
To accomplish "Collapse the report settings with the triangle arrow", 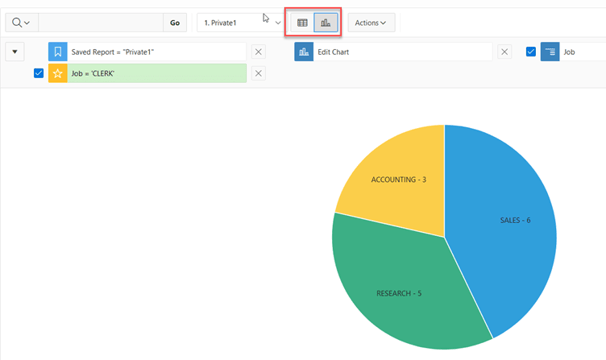I will tap(15, 52).
